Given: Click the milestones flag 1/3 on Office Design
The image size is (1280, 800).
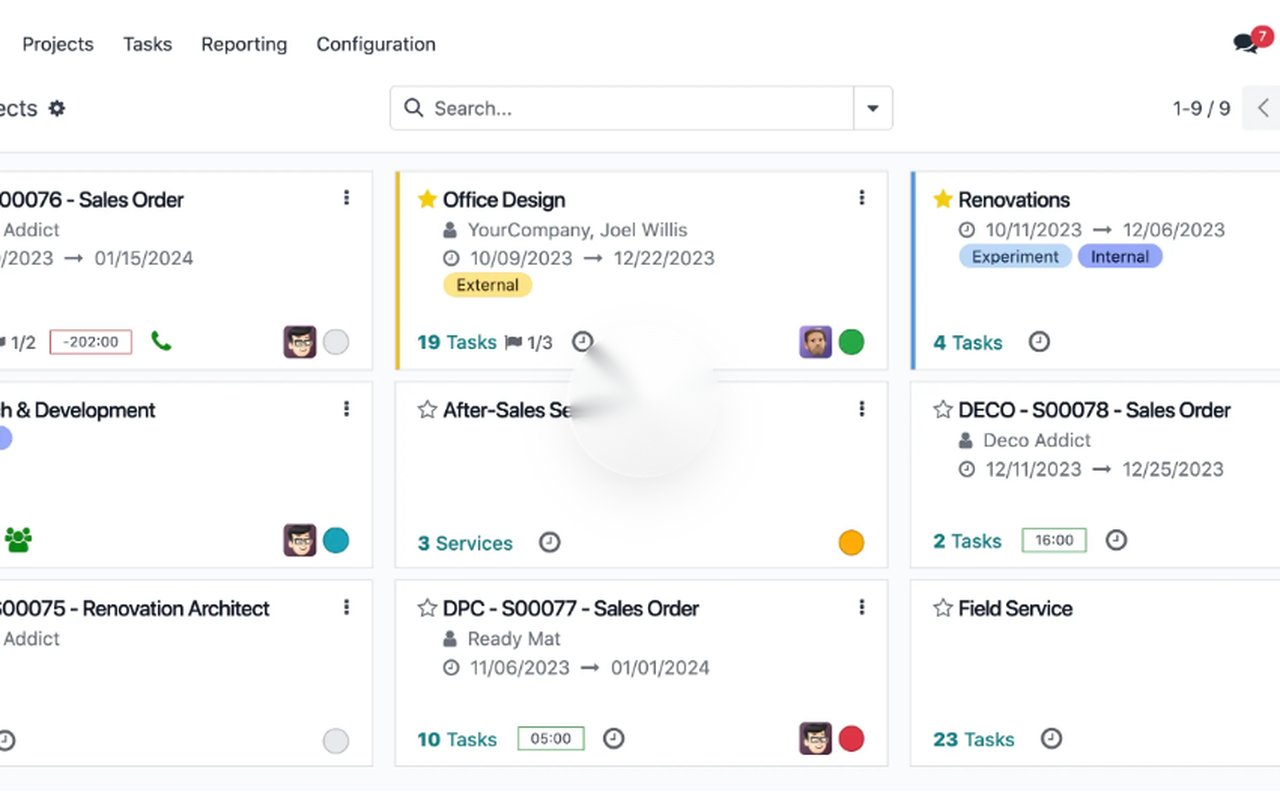Looking at the screenshot, I should [x=529, y=342].
